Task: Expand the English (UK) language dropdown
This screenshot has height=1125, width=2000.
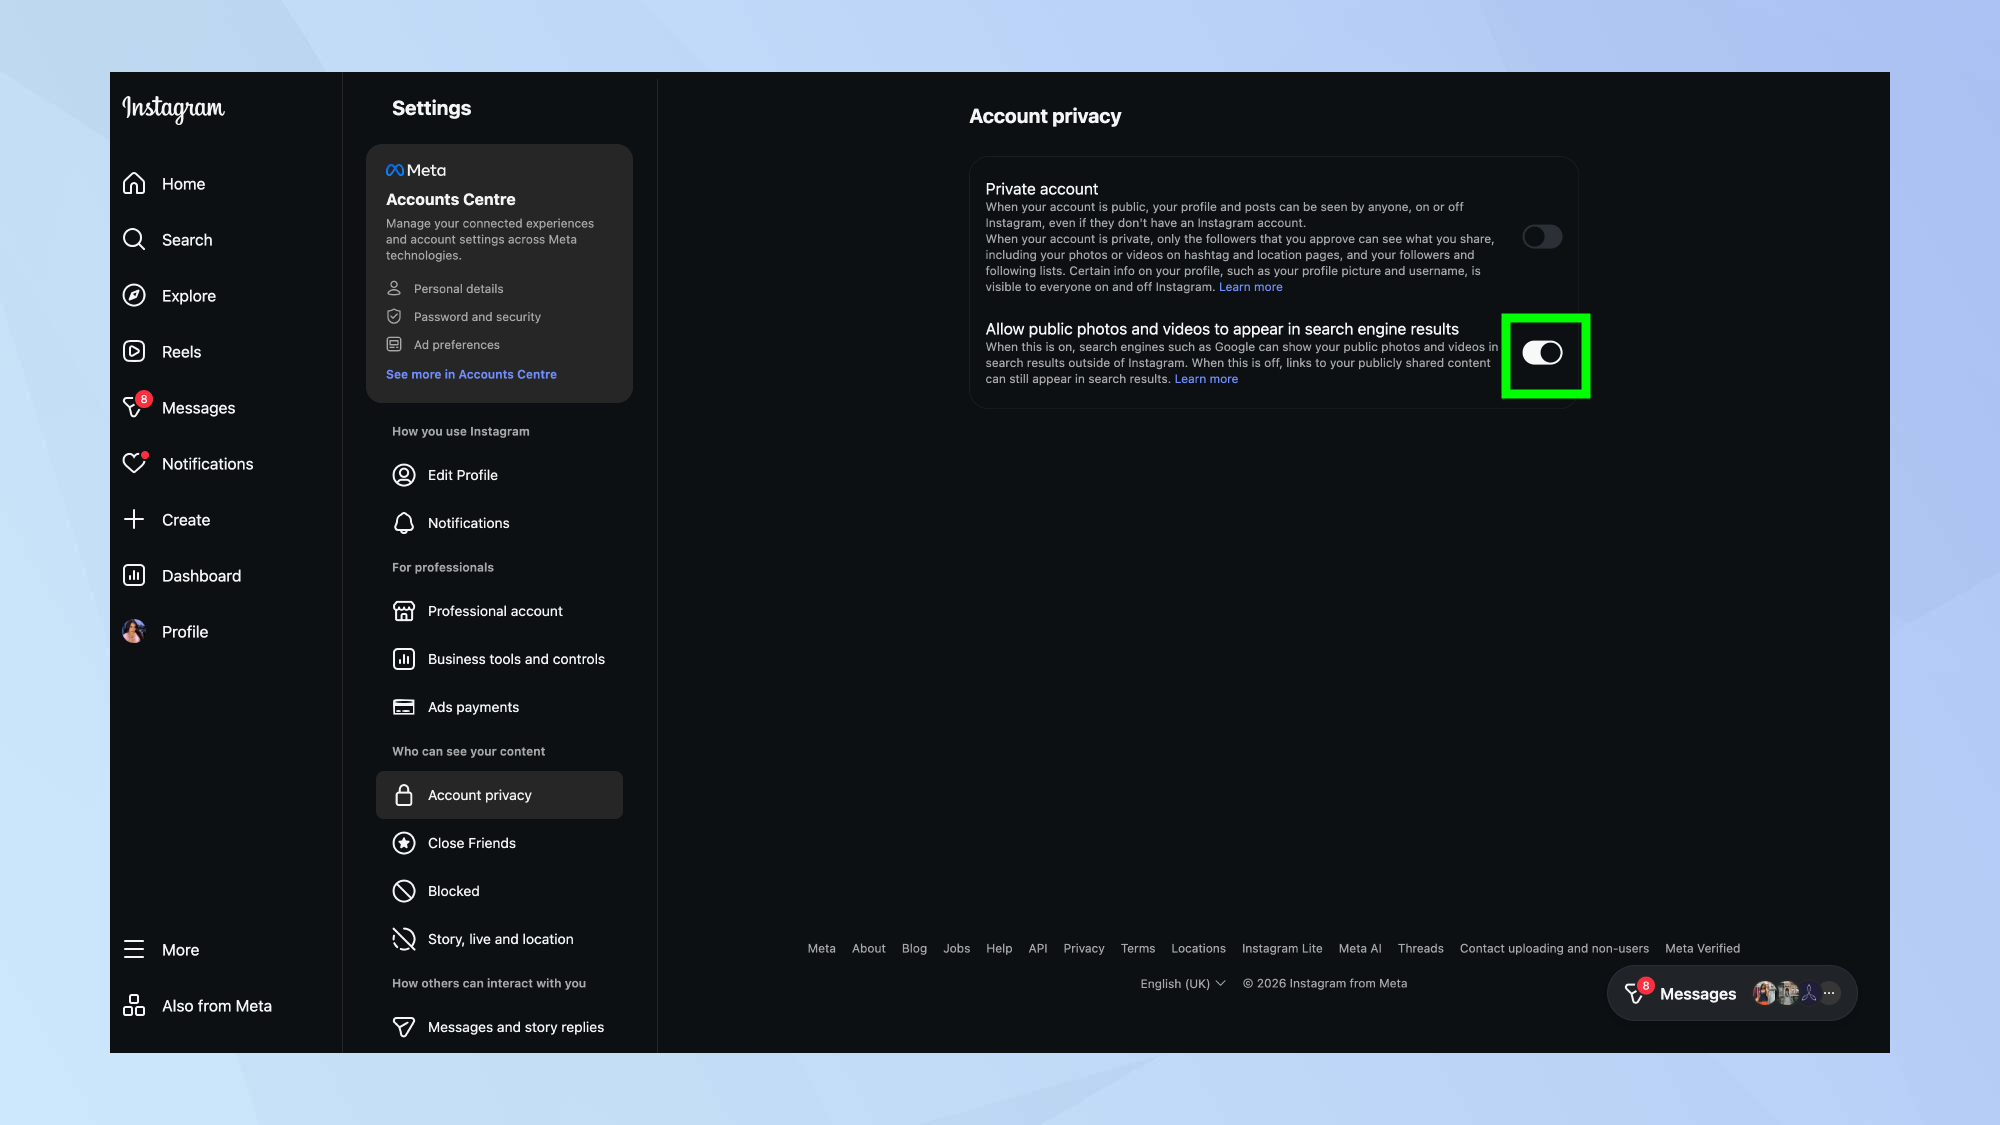Action: 1182,984
